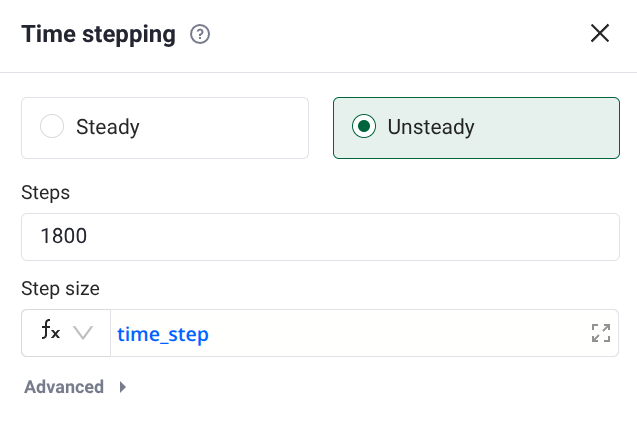The height and width of the screenshot is (441, 637).
Task: Select the Steady radio button
Action: point(52,127)
